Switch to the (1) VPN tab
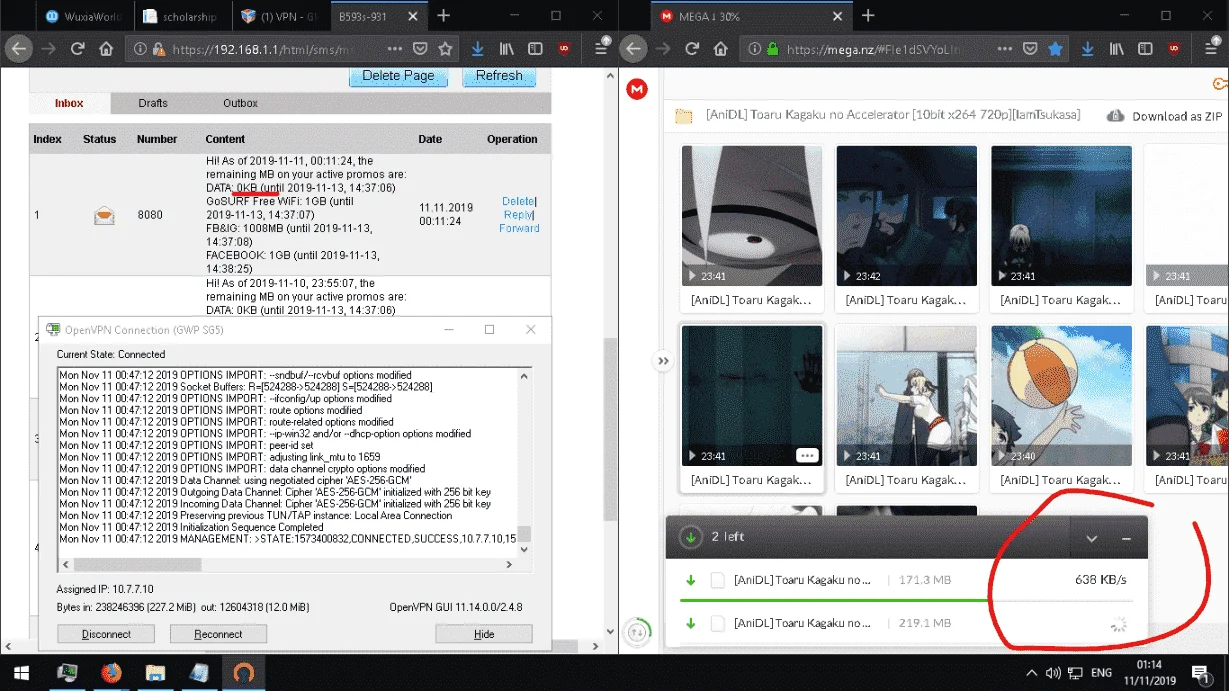1229x691 pixels. tap(280, 16)
